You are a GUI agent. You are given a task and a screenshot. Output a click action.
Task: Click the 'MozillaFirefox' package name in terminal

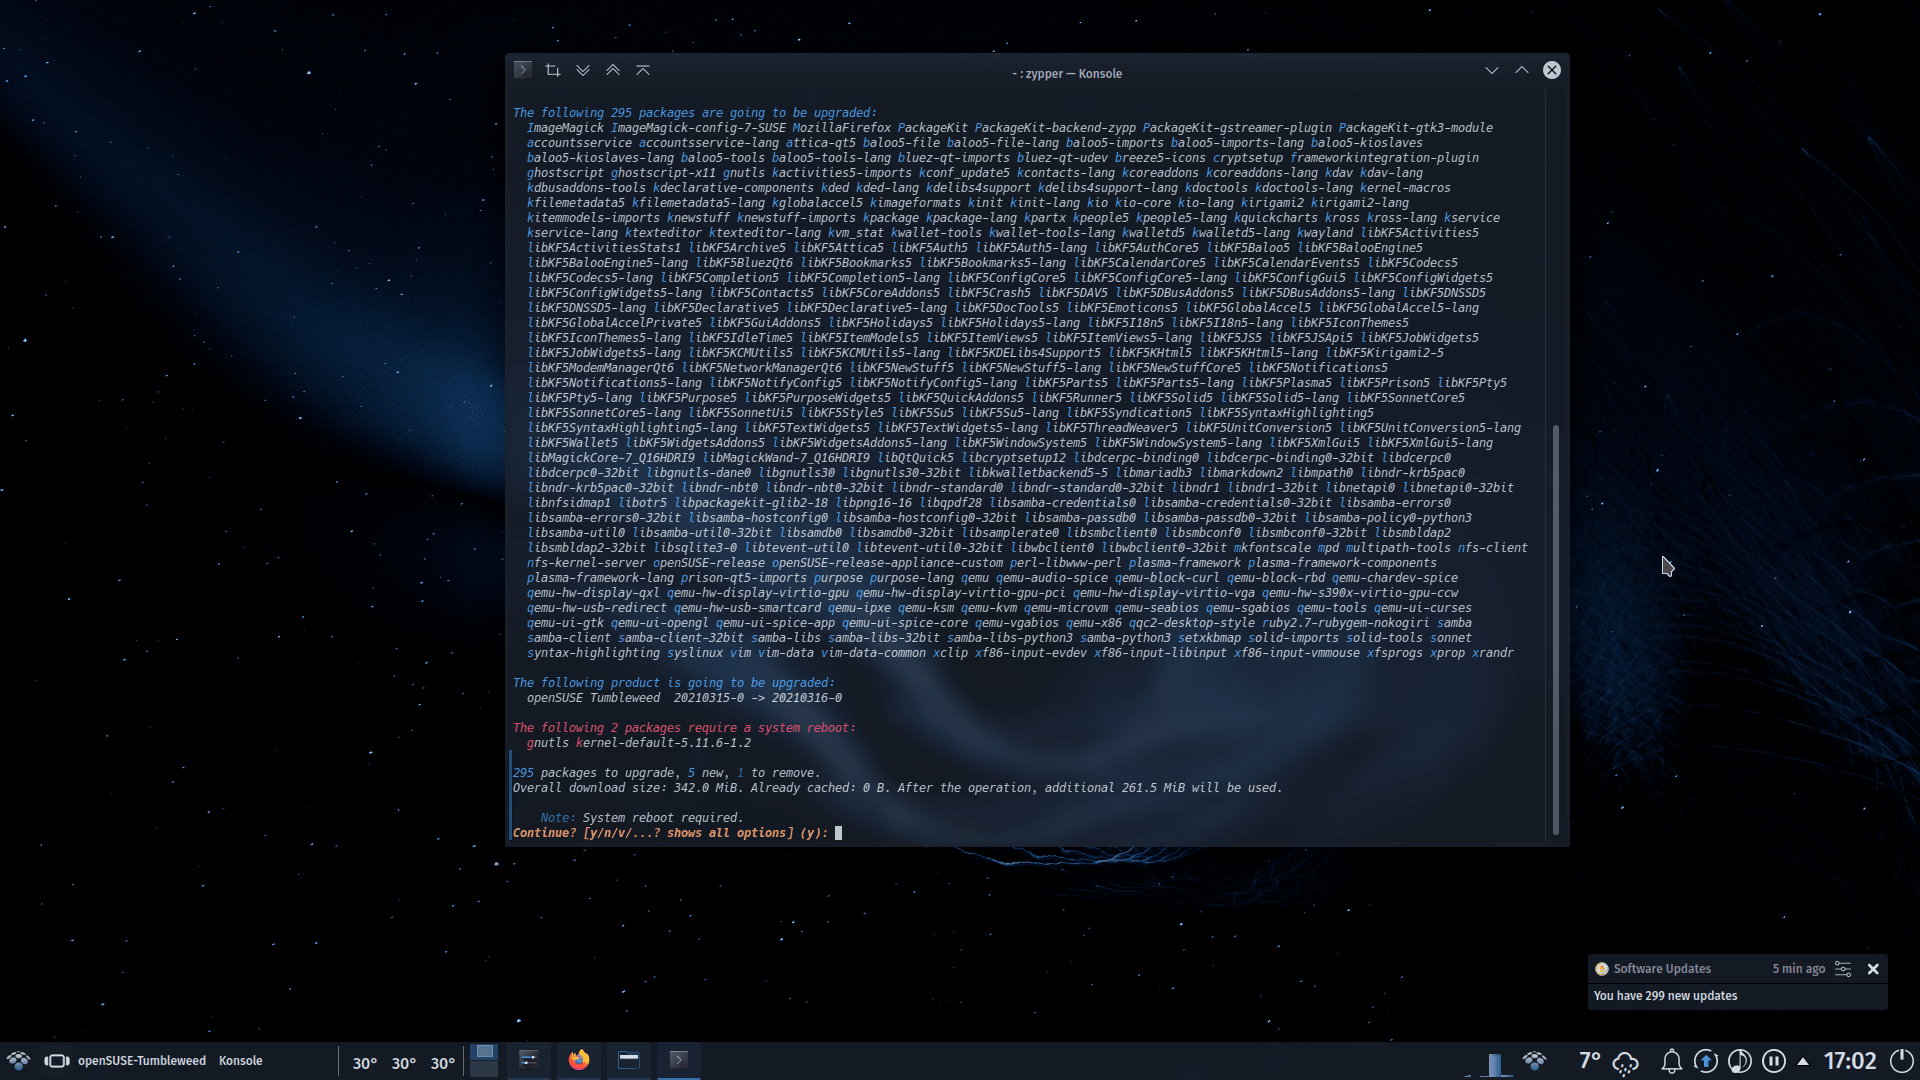842,128
